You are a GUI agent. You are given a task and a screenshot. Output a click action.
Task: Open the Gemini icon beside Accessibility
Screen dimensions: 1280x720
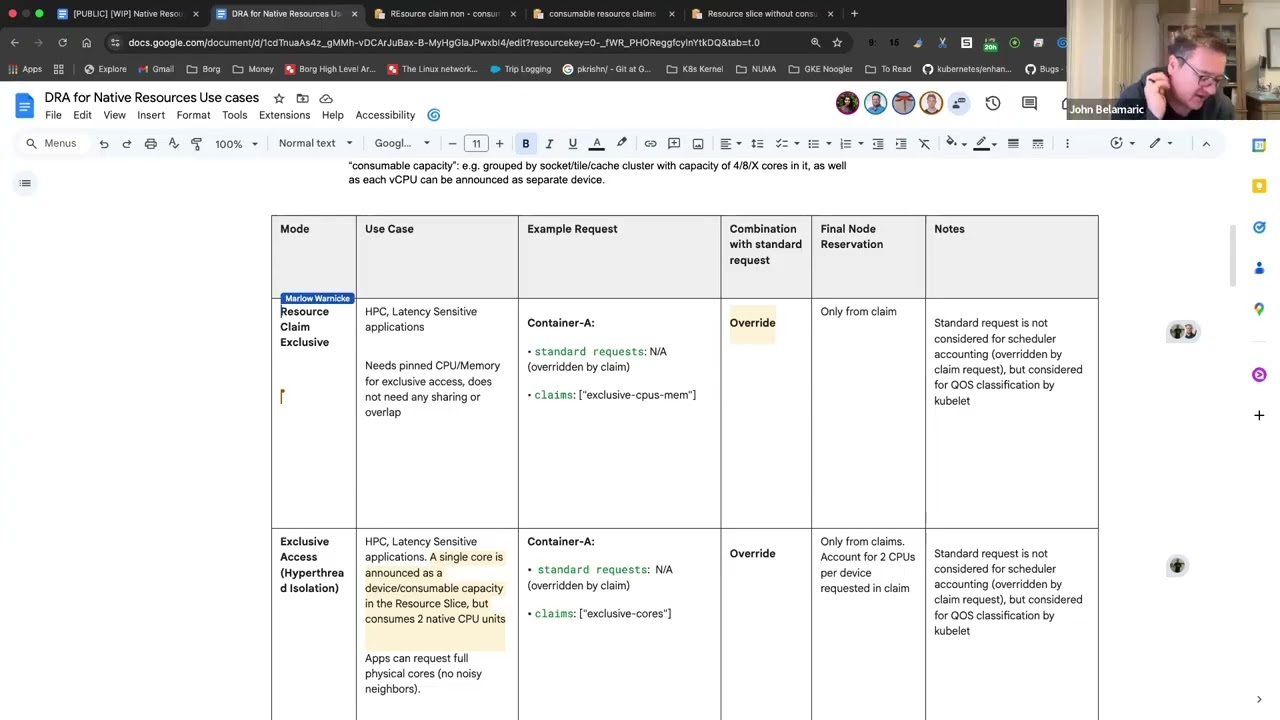(x=434, y=115)
